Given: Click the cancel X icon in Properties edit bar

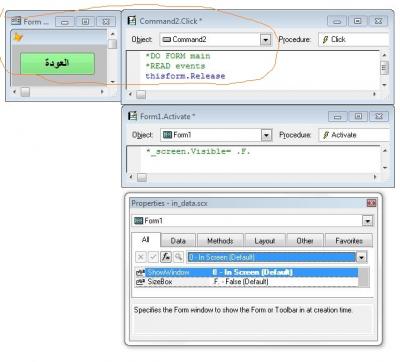Looking at the screenshot, I should click(x=141, y=257).
